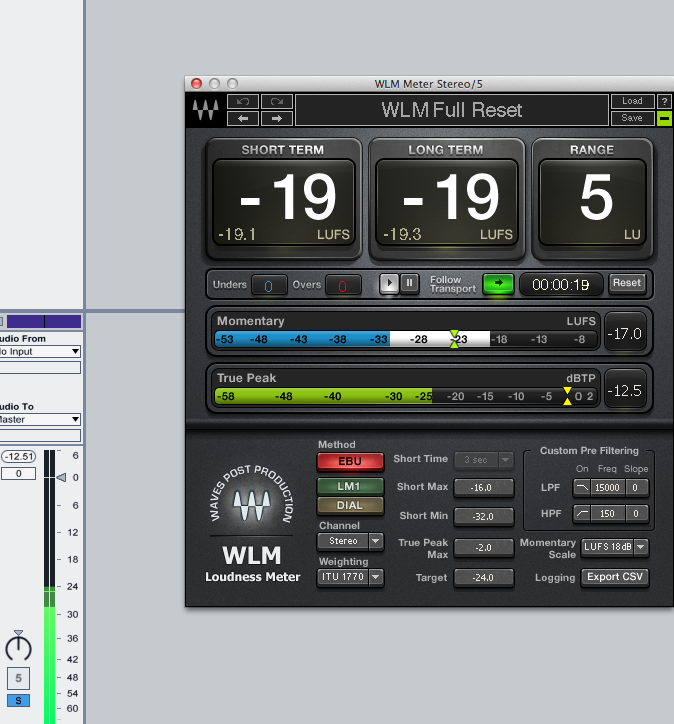This screenshot has height=724, width=674.
Task: Click the Waves logo icon
Action: coord(205,110)
